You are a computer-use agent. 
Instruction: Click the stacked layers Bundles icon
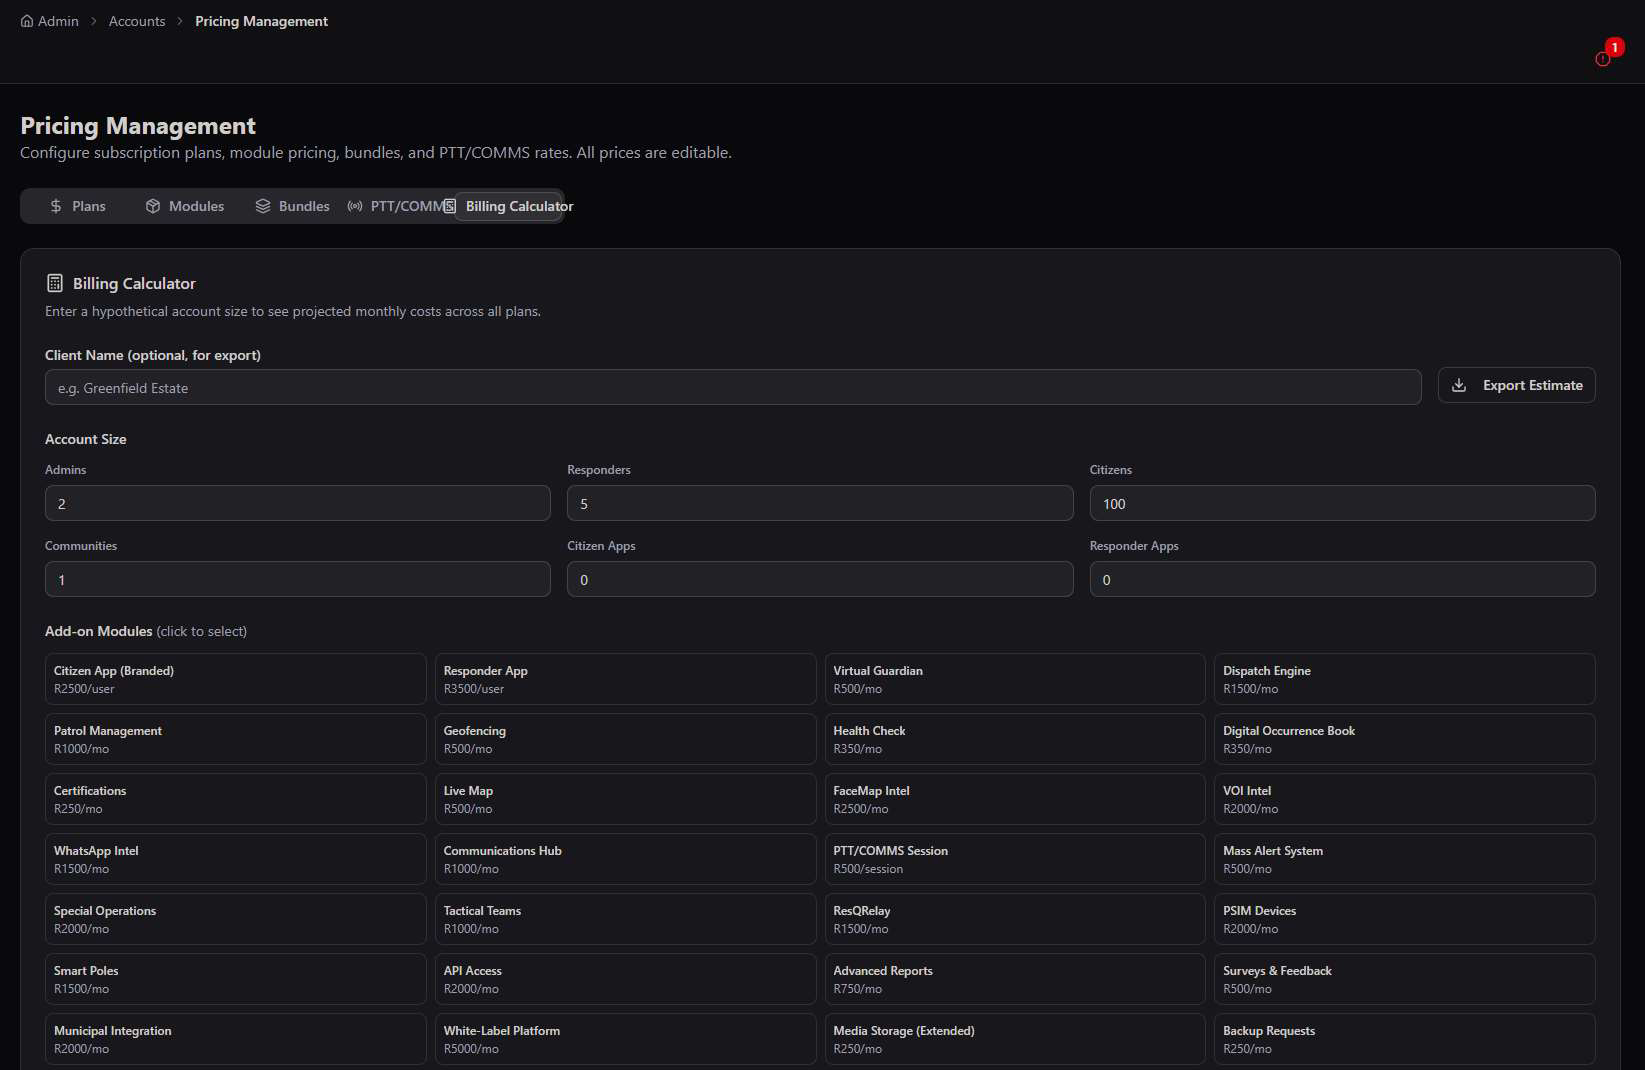(x=263, y=206)
